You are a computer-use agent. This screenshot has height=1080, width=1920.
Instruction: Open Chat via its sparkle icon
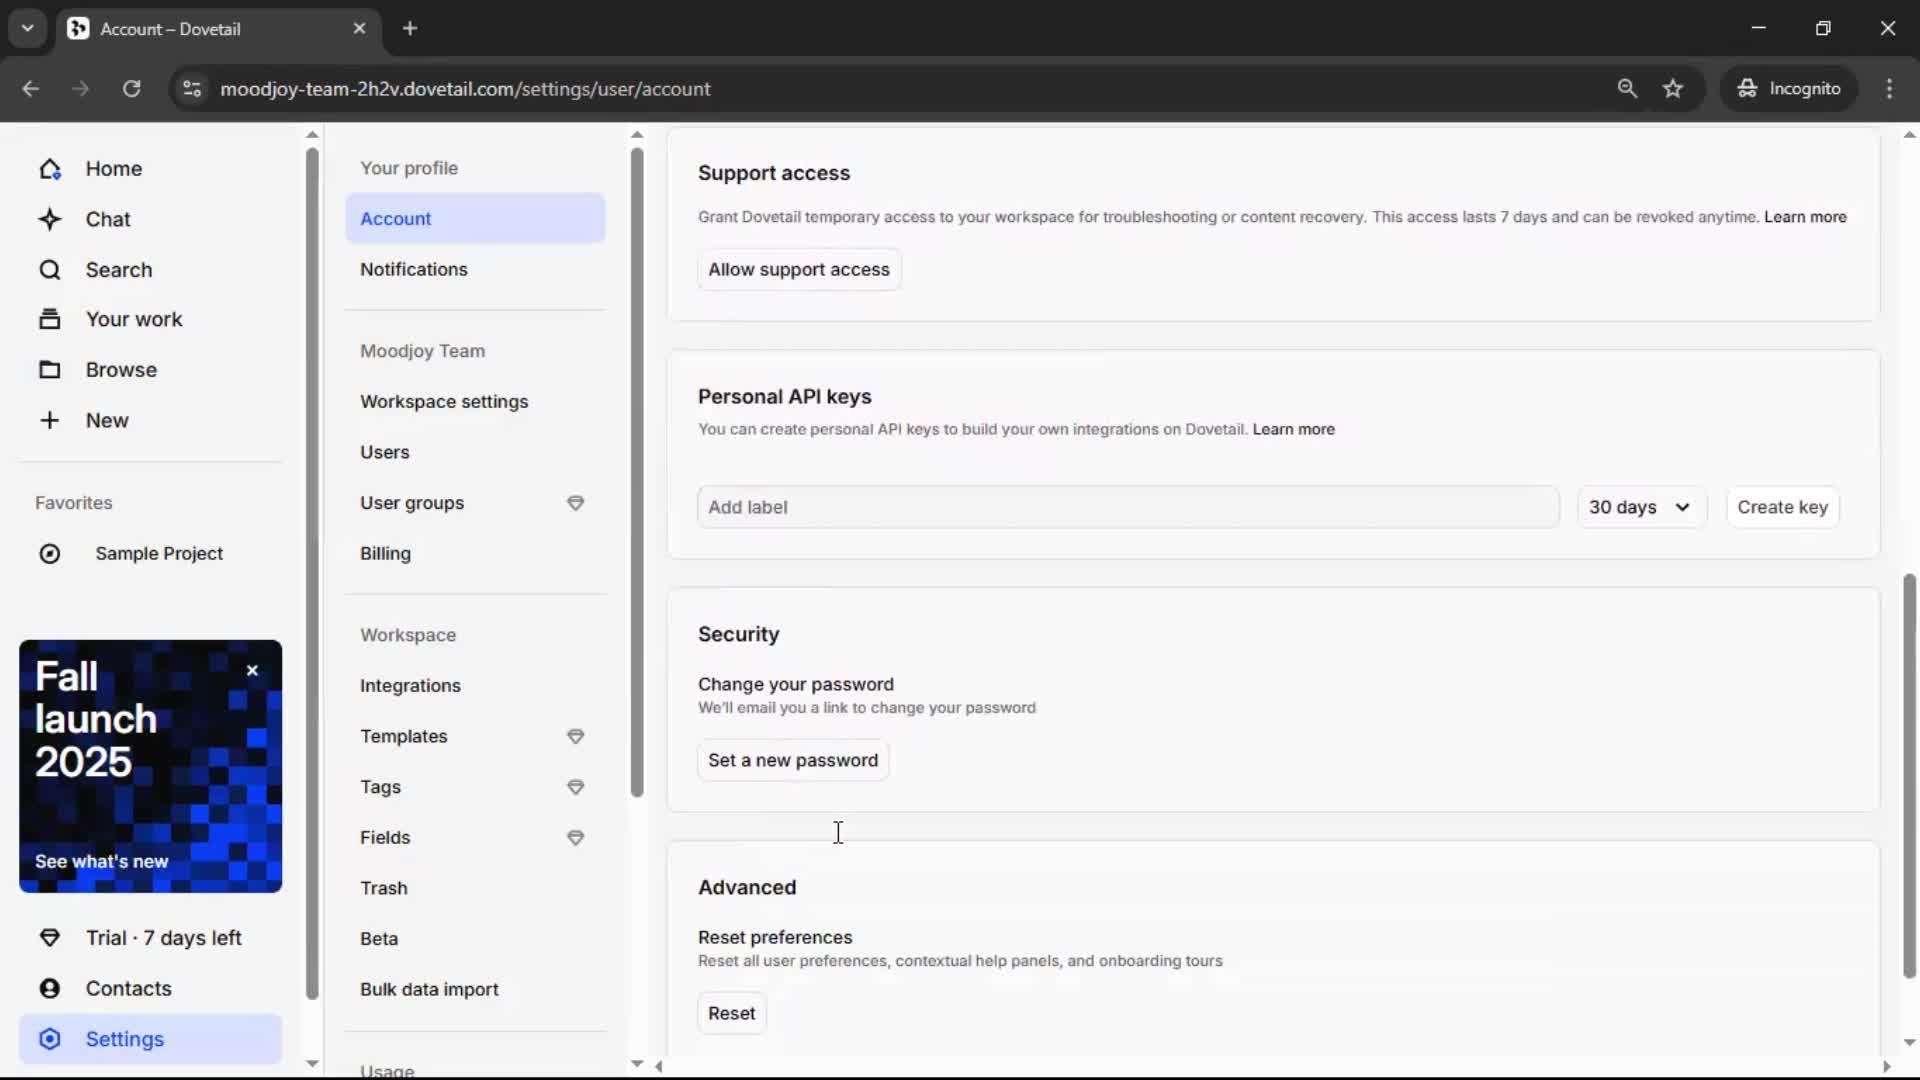pyautogui.click(x=50, y=219)
